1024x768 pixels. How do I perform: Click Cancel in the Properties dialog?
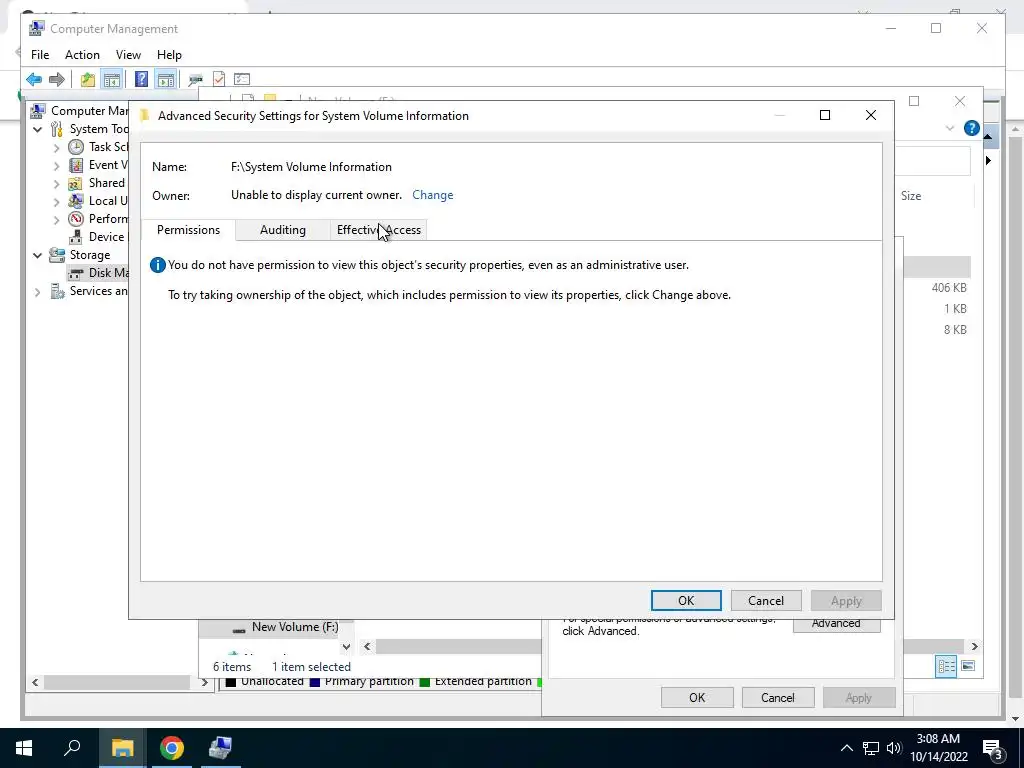click(x=778, y=697)
